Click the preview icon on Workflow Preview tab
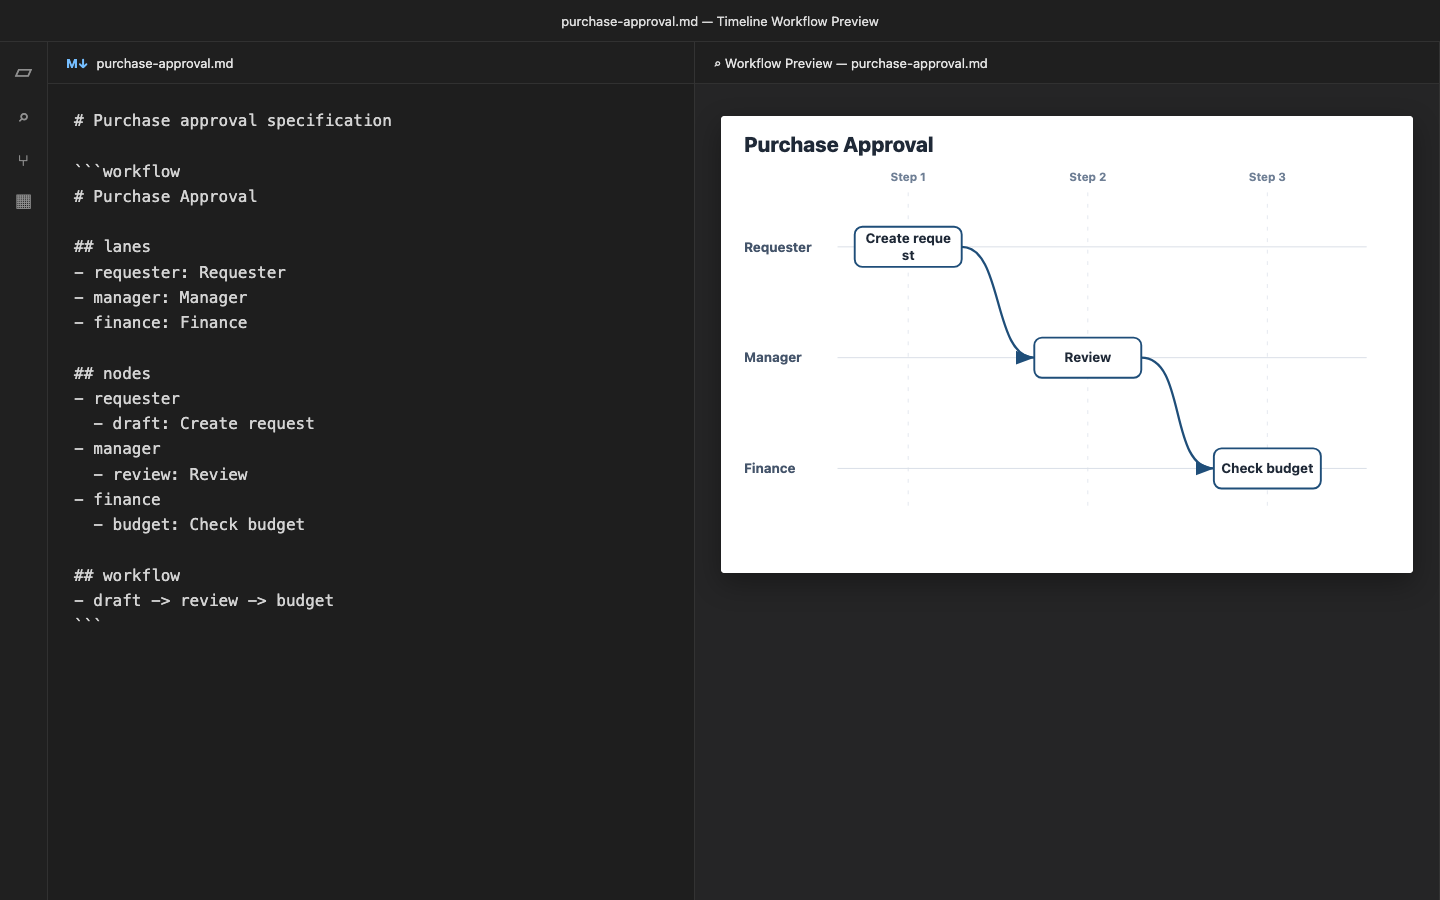The width and height of the screenshot is (1440, 900). pyautogui.click(x=717, y=63)
